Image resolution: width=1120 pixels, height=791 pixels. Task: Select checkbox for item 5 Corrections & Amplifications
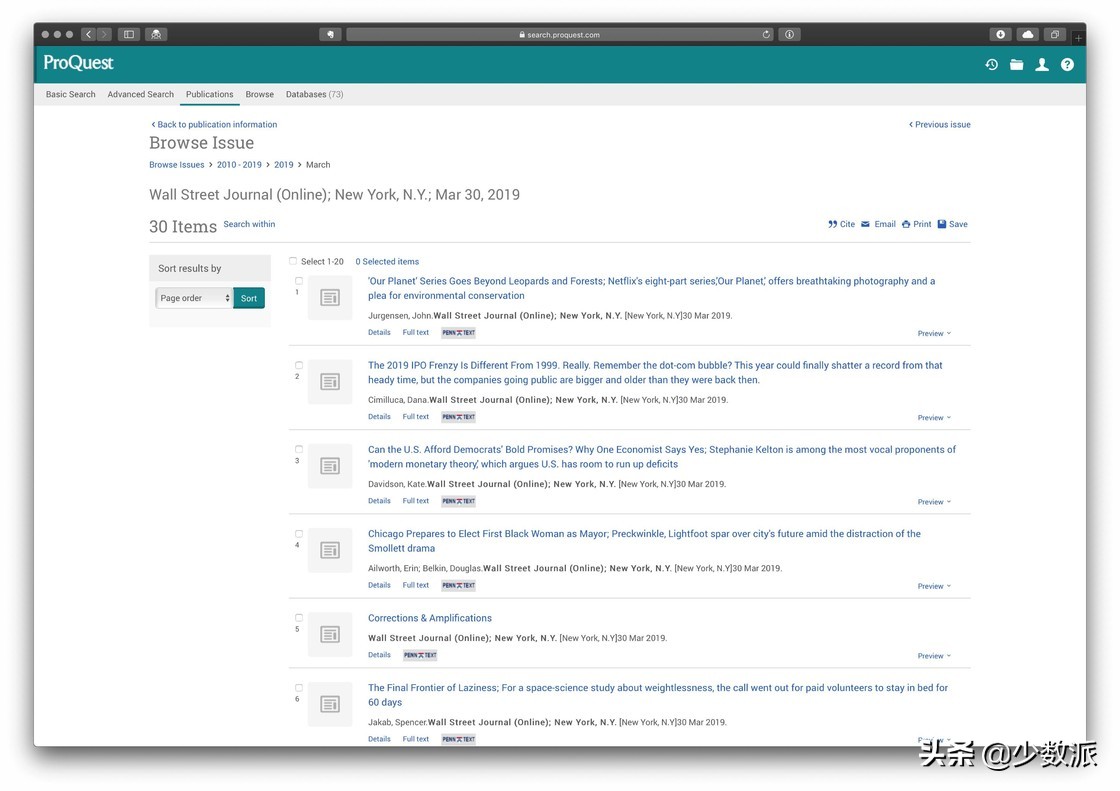[299, 618]
